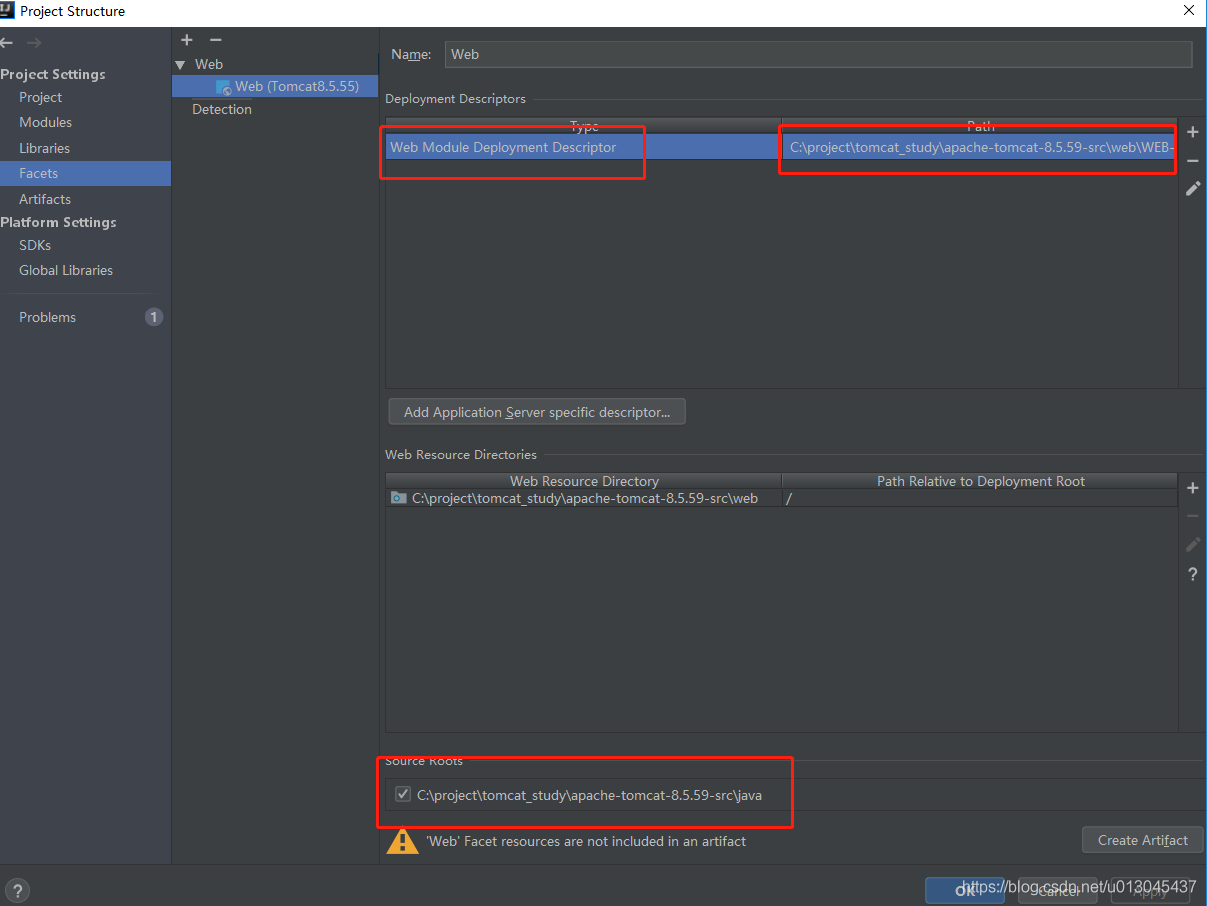
Task: Open the Modules settings section
Action: click(x=45, y=123)
